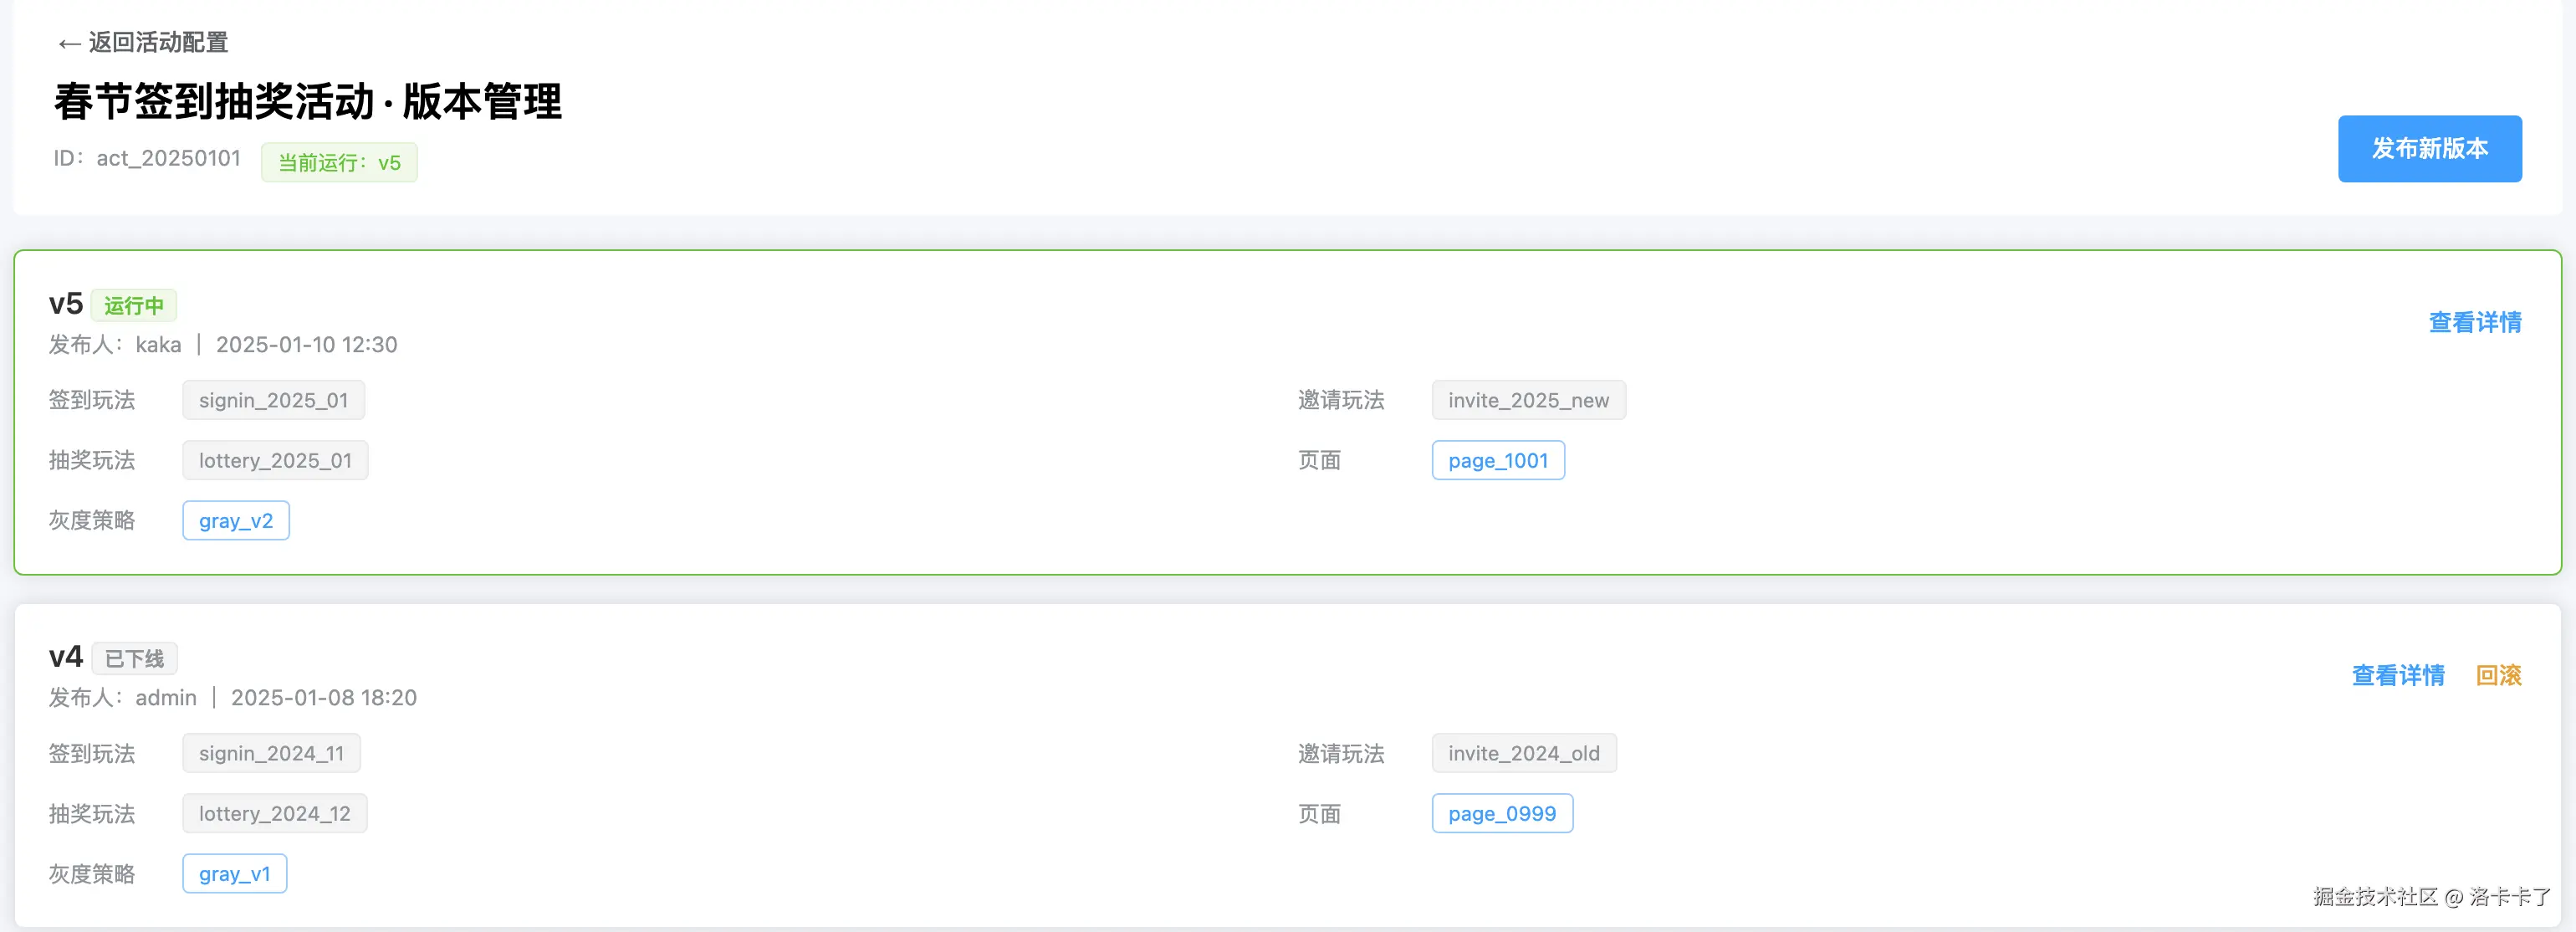Viewport: 2576px width, 932px height.
Task: Select the lottery_2024_12 tag
Action: pos(274,814)
